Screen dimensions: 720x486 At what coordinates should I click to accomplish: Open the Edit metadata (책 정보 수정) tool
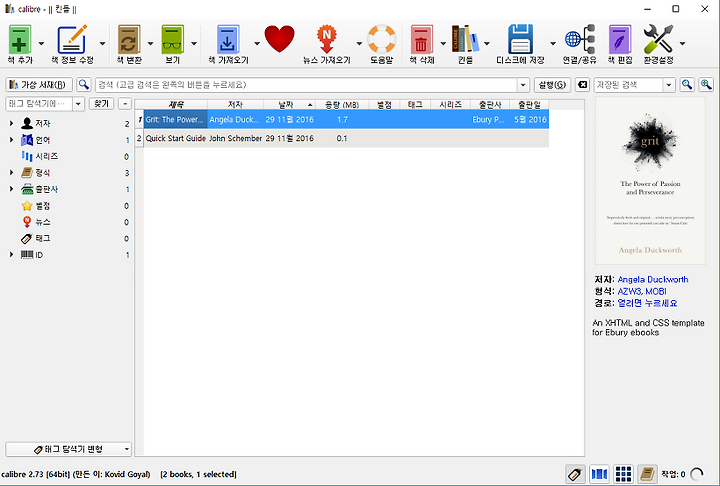pyautogui.click(x=72, y=40)
